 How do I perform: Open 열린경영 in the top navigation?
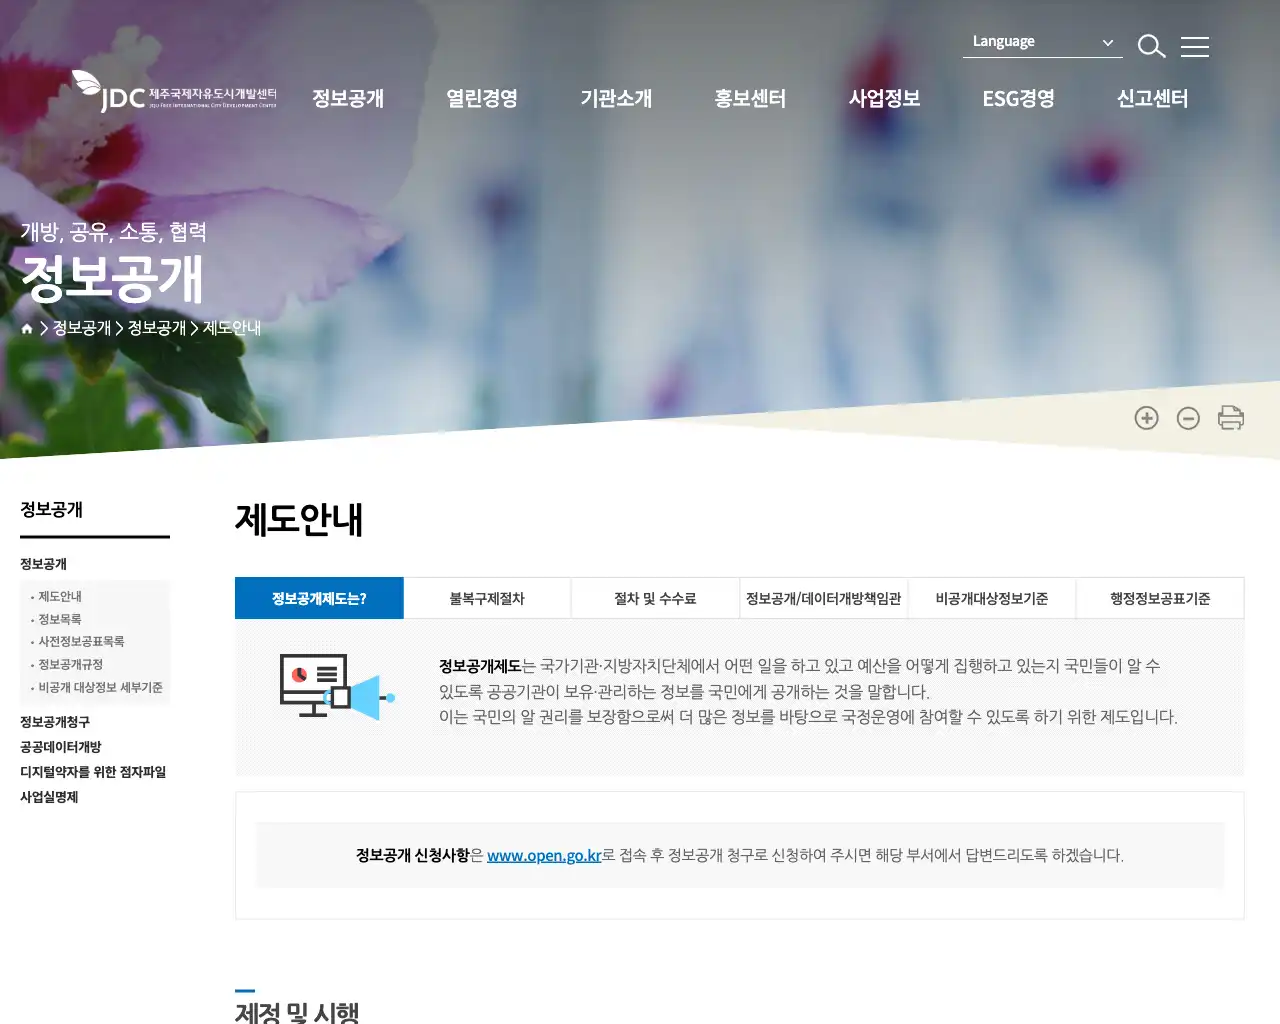[x=482, y=98]
